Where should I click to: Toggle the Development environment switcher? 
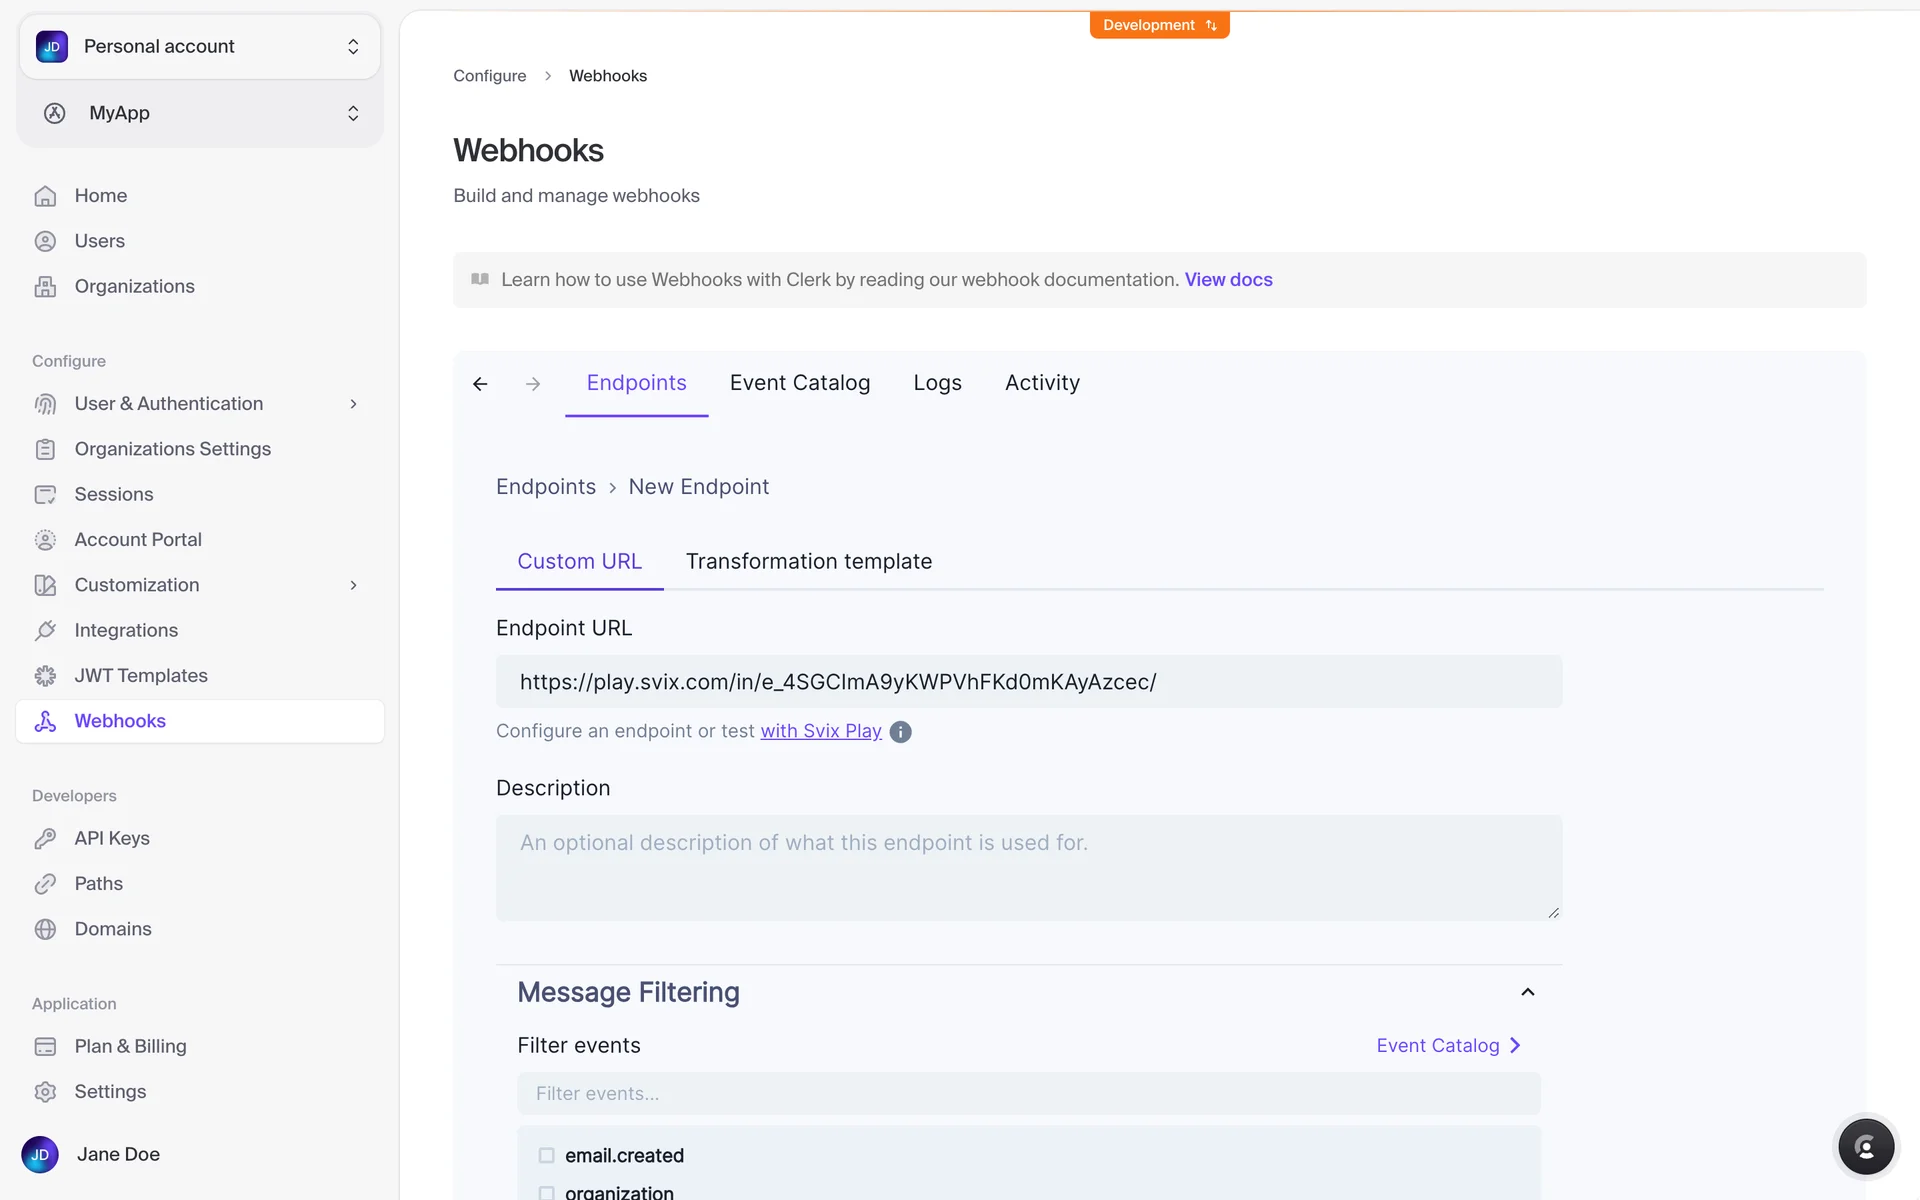coord(1159,25)
